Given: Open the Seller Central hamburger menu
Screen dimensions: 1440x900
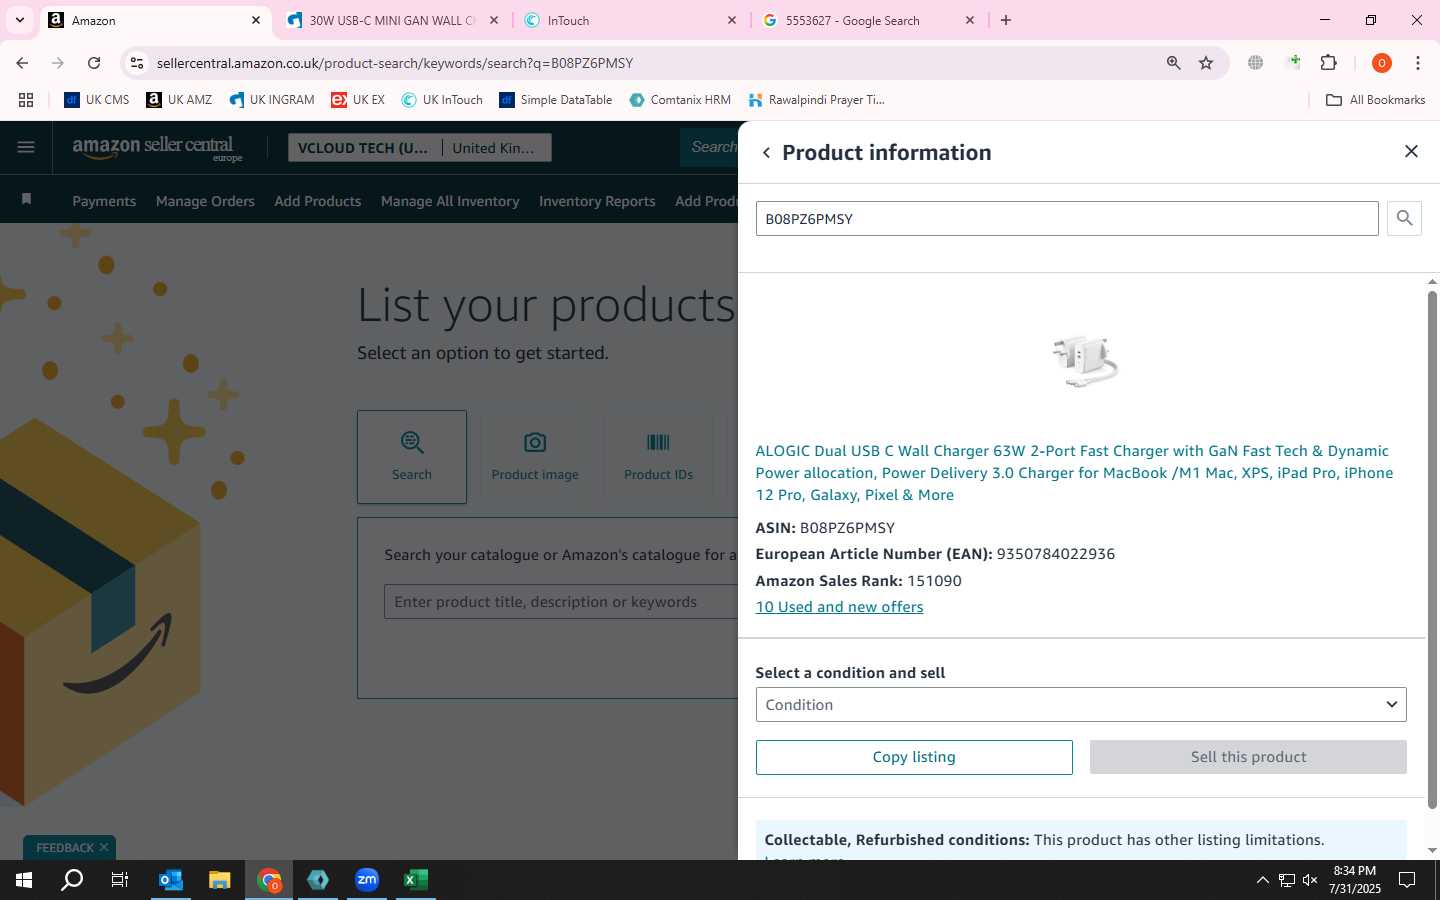Looking at the screenshot, I should (x=26, y=148).
